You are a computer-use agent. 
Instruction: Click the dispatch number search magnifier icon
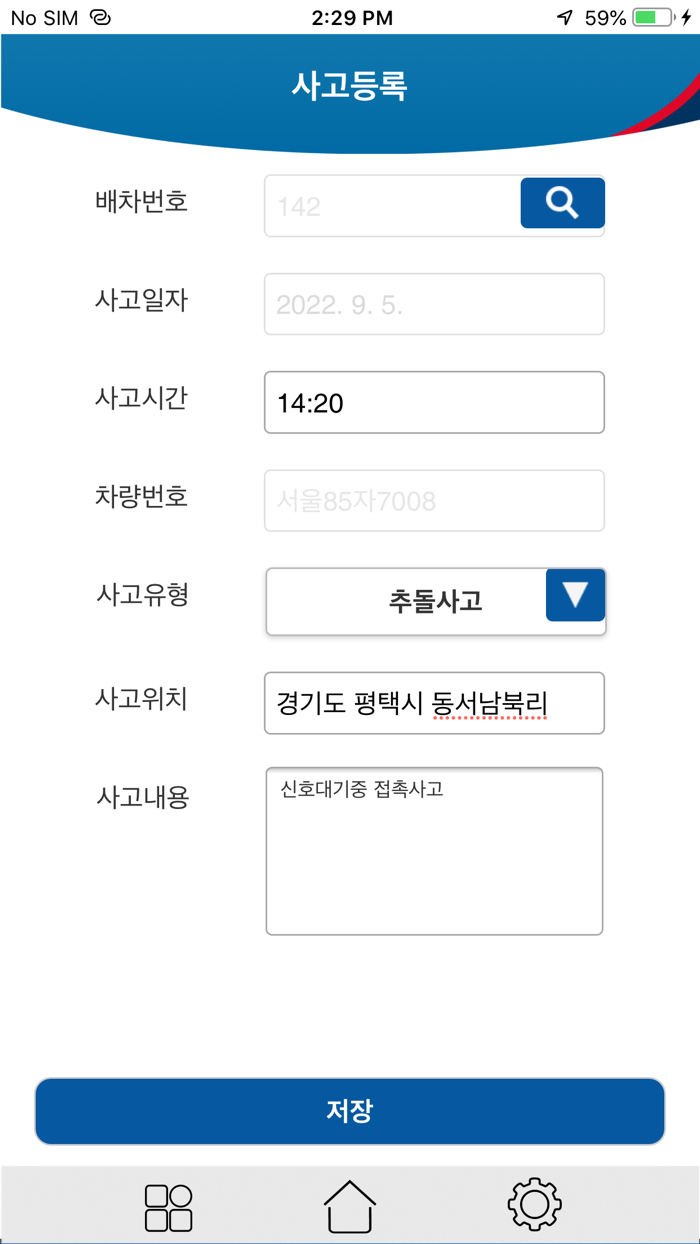point(562,202)
